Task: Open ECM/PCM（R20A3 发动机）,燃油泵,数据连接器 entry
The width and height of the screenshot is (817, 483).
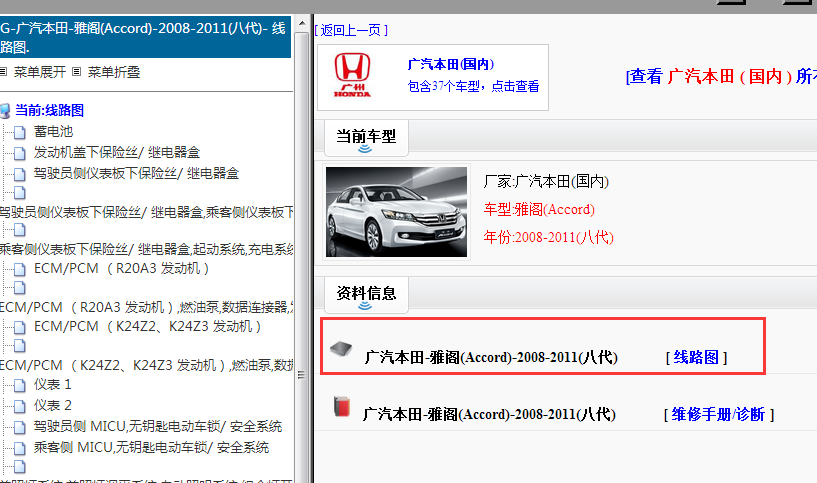Action: pyautogui.click(x=146, y=307)
